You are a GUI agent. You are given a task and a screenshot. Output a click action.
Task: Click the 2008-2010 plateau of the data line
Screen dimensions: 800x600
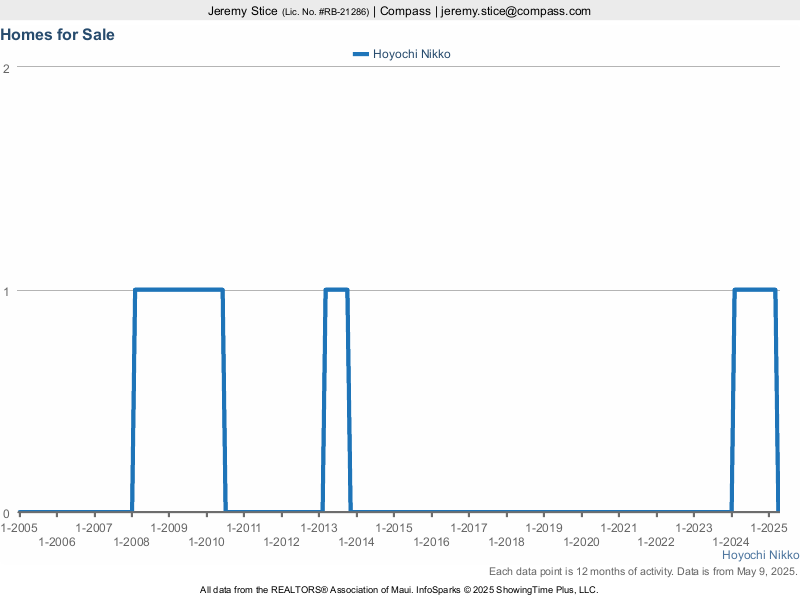pyautogui.click(x=179, y=290)
